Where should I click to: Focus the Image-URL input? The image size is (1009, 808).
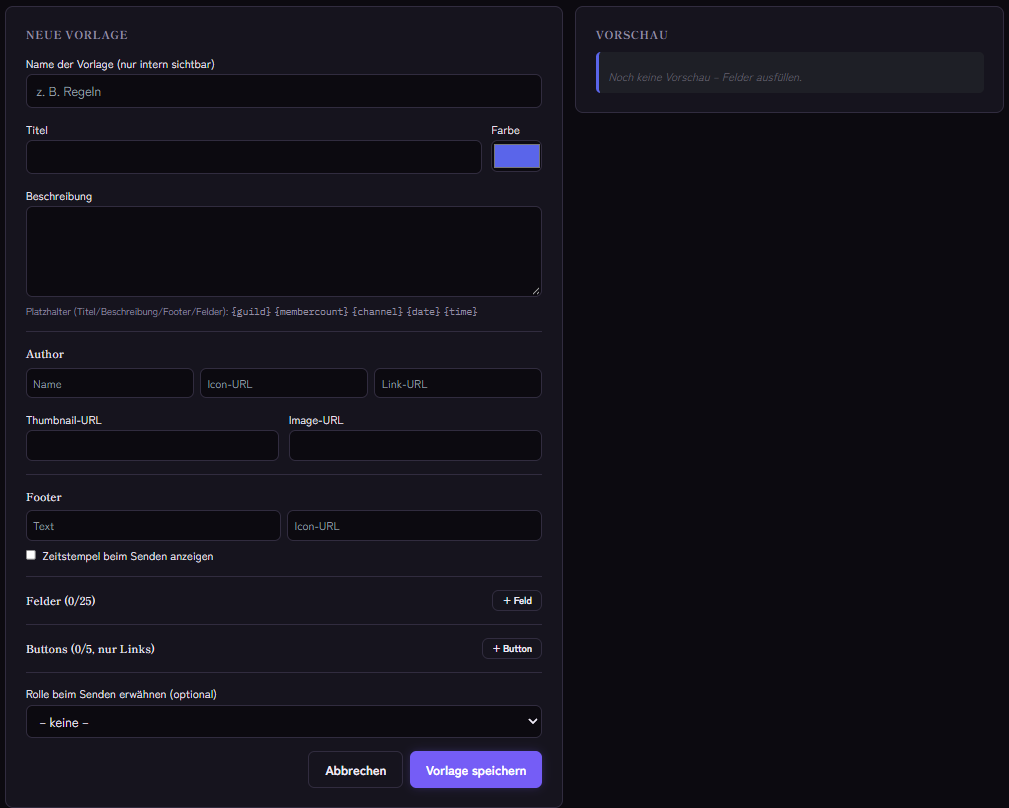click(415, 445)
